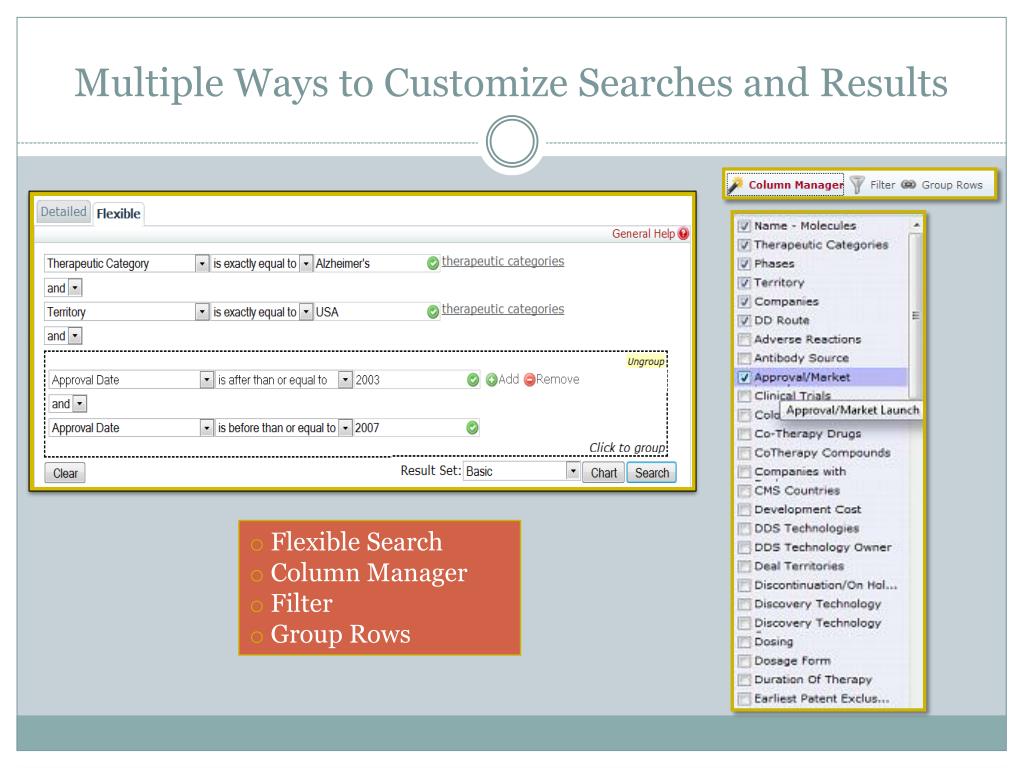Uncheck the Therapeutic Categories column

point(744,245)
